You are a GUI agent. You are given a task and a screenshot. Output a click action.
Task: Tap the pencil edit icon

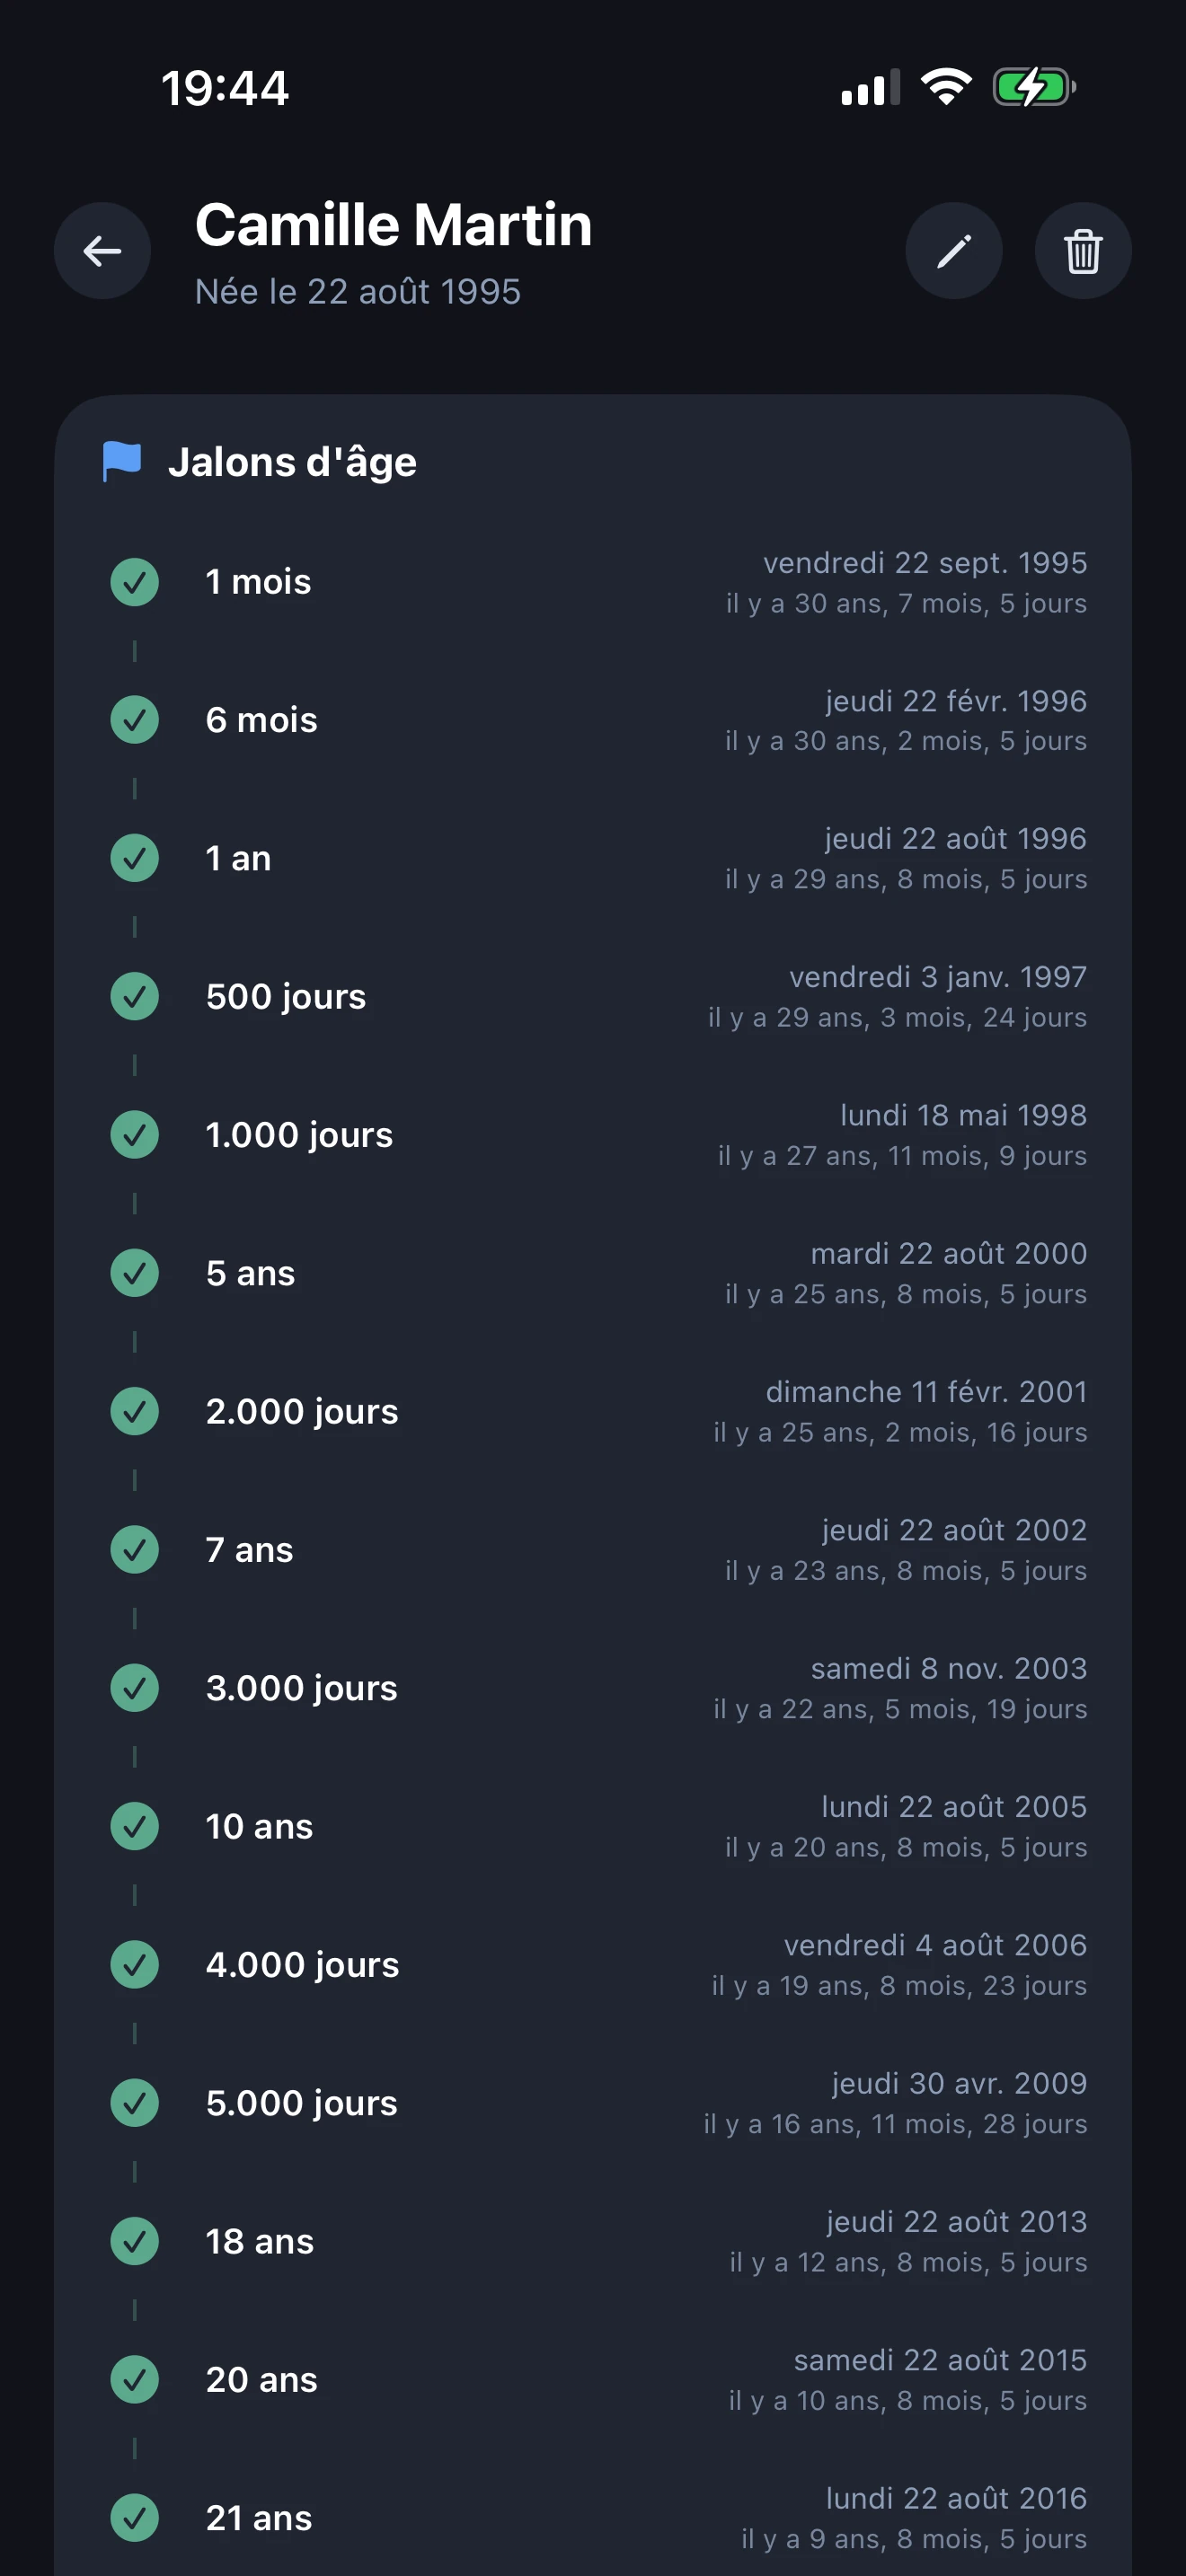pyautogui.click(x=953, y=251)
